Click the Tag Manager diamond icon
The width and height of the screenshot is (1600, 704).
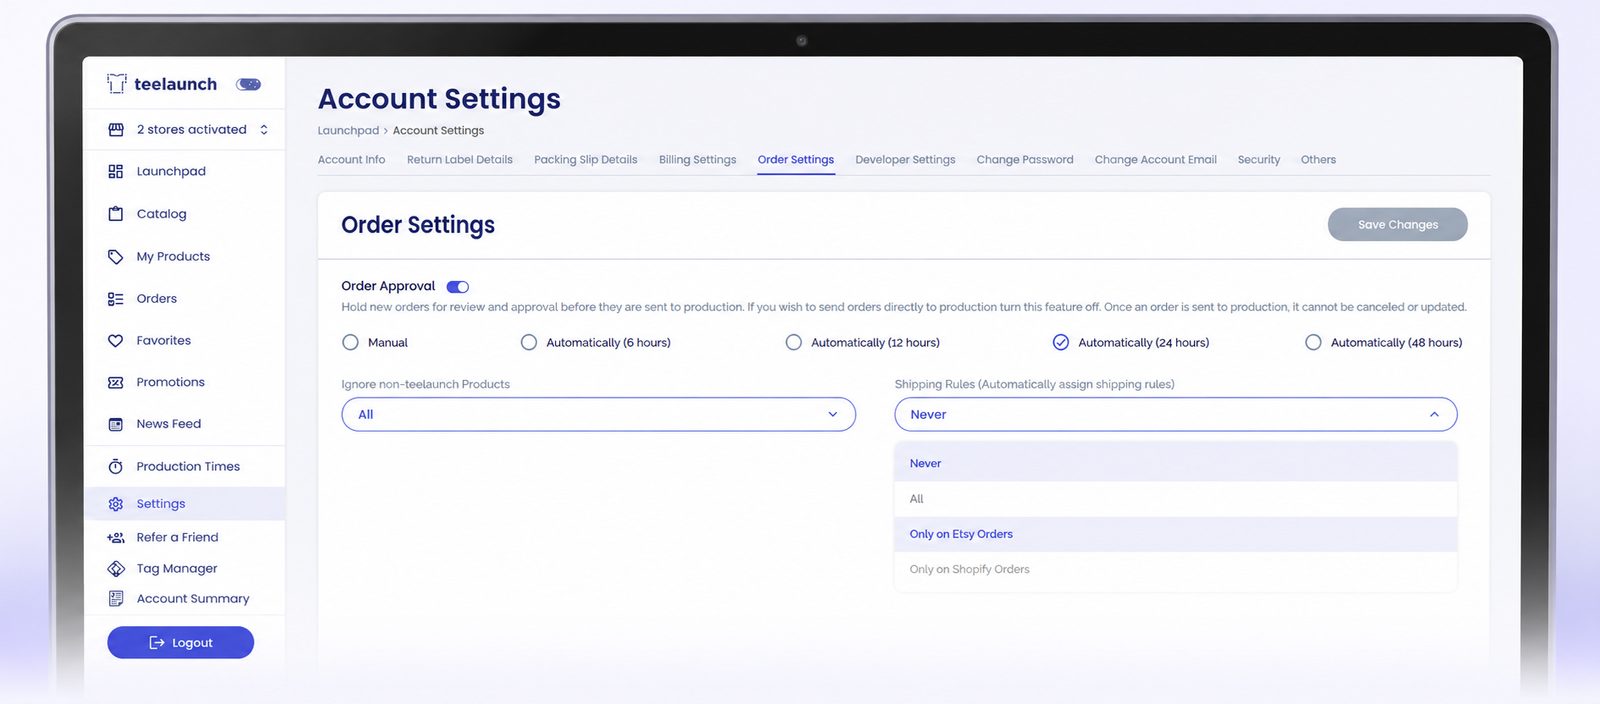point(116,569)
